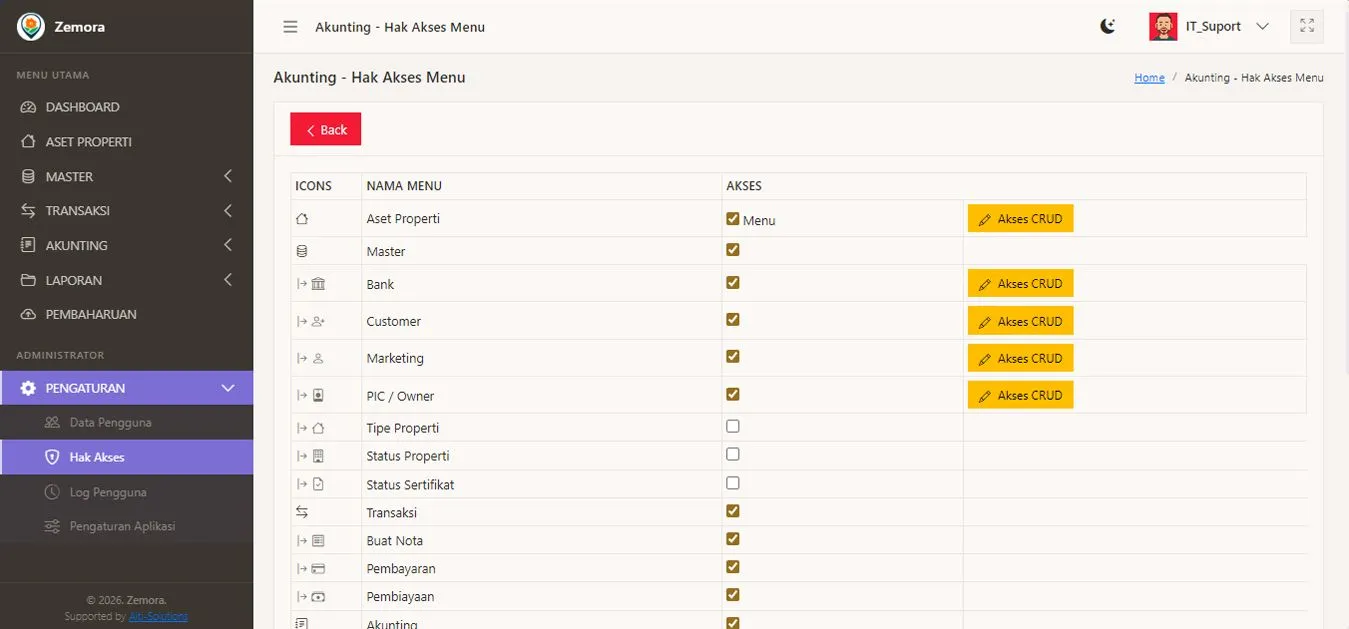Toggle dark mode with the moon icon
Screen dimensions: 1349x629
(1107, 27)
